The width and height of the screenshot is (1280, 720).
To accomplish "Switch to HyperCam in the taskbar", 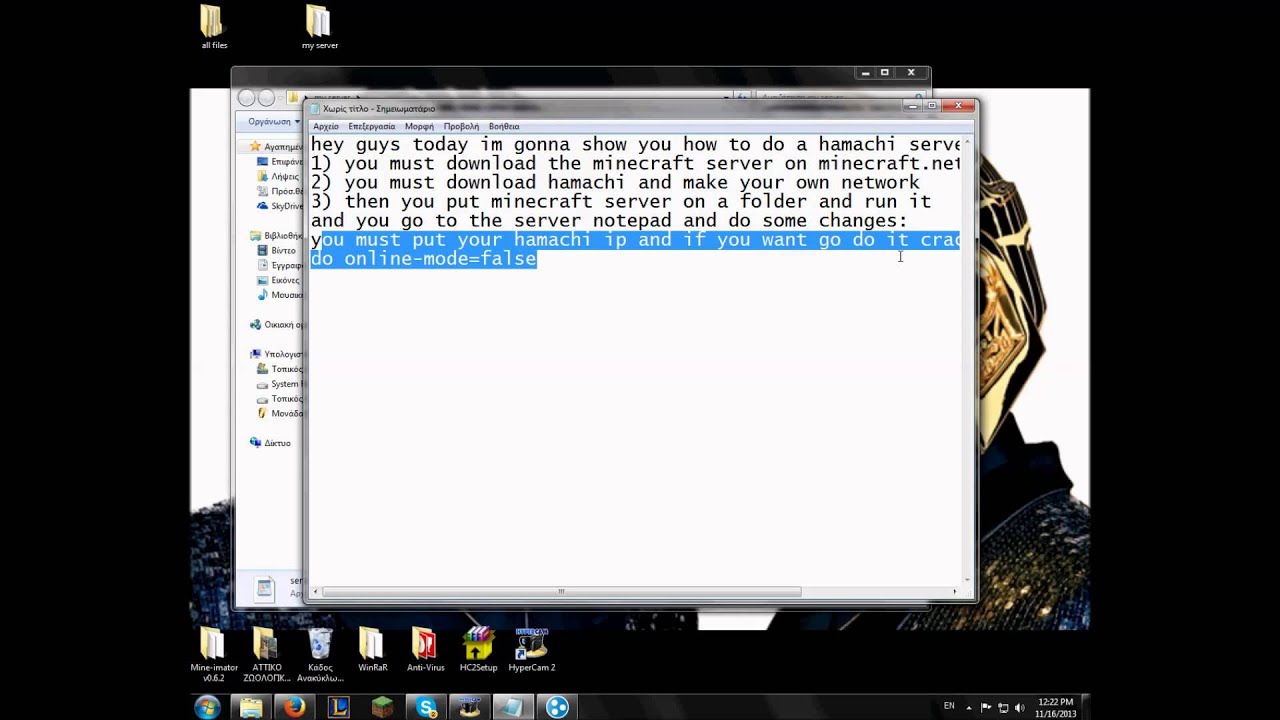I will 469,707.
